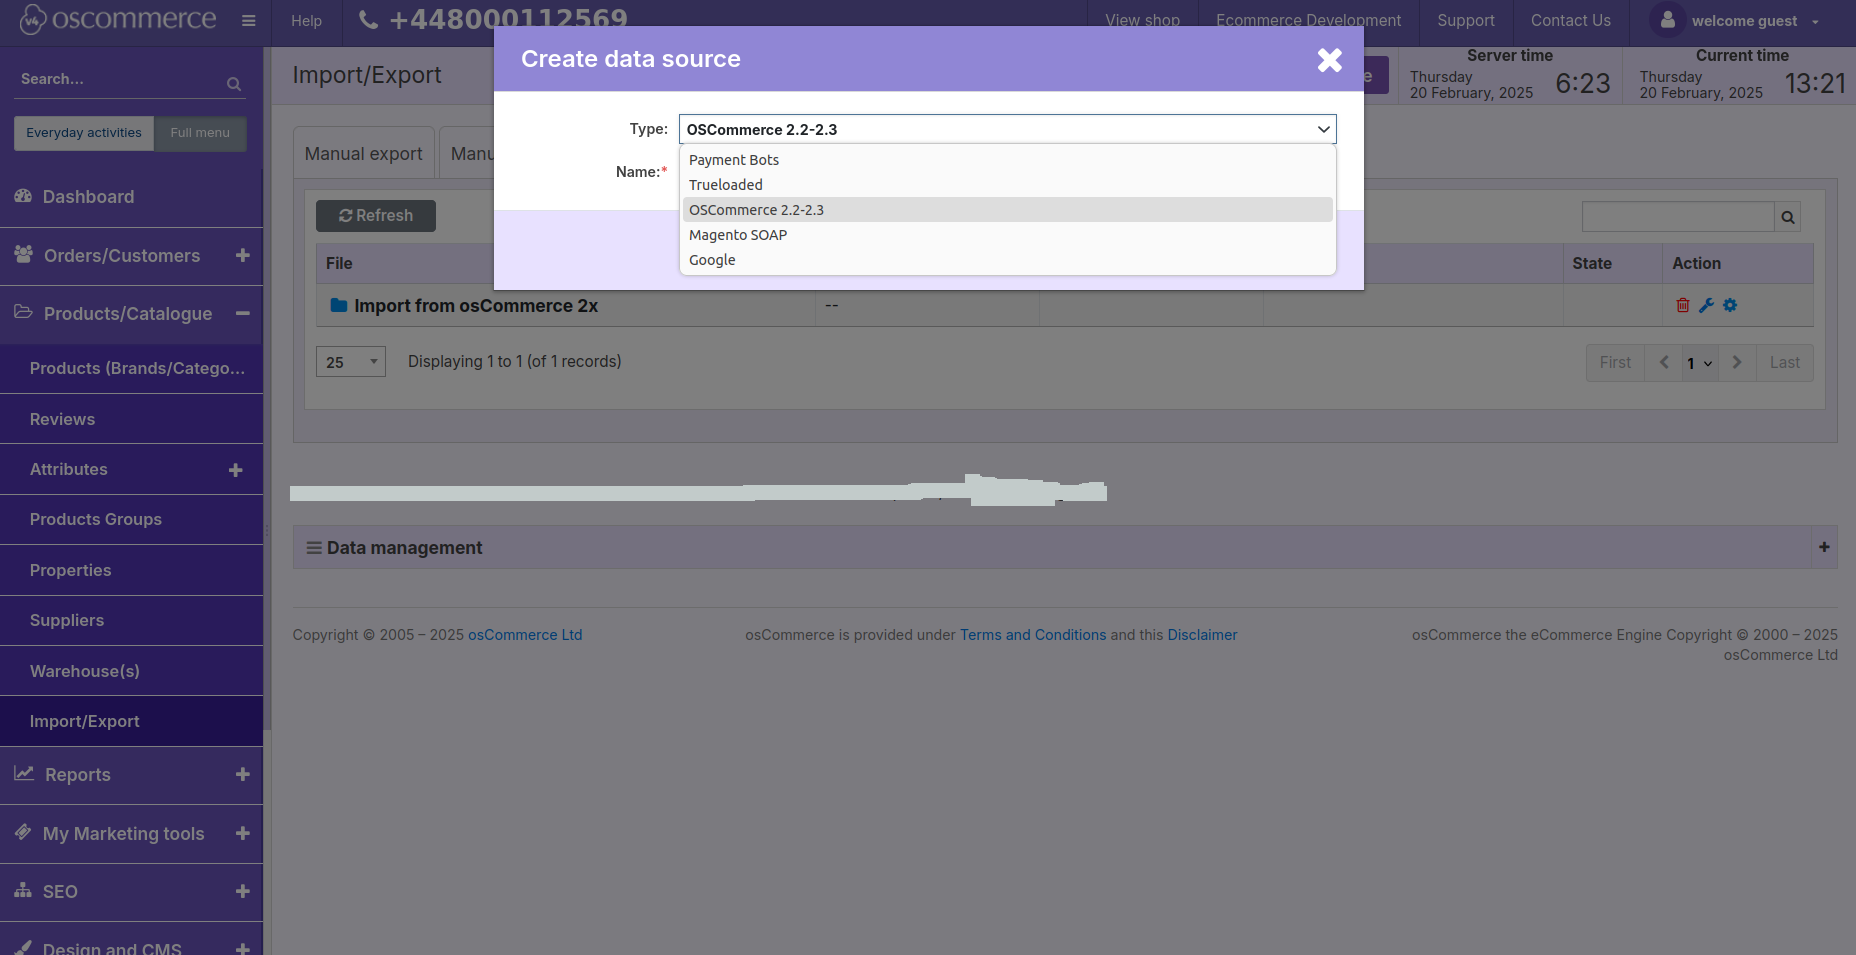The width and height of the screenshot is (1856, 955).
Task: Click the Refresh button
Action: 376,216
